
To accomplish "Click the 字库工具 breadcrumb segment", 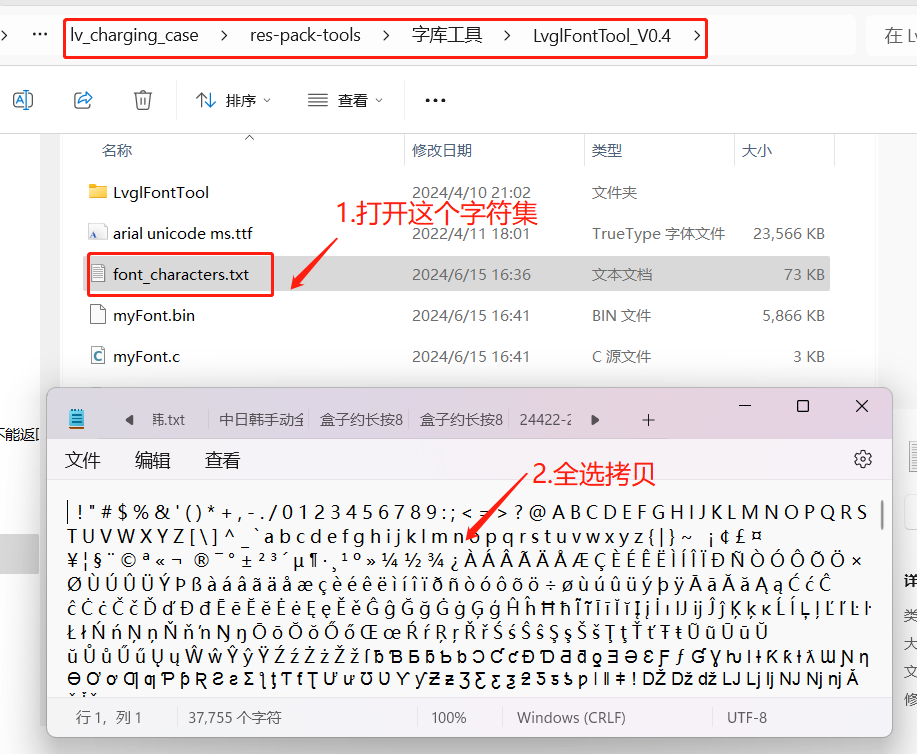I will (447, 36).
